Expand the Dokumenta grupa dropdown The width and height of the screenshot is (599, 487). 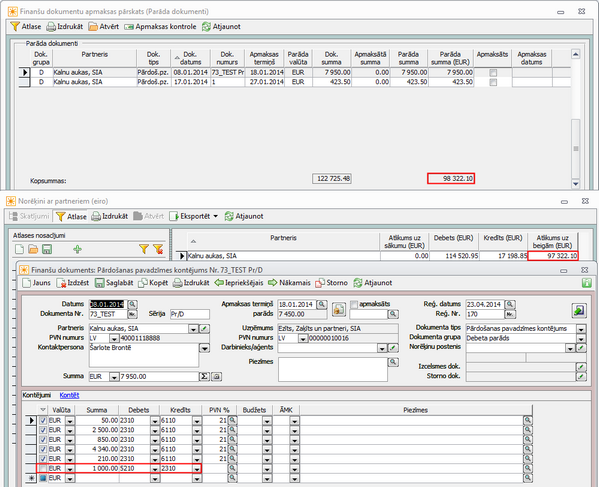coord(581,338)
